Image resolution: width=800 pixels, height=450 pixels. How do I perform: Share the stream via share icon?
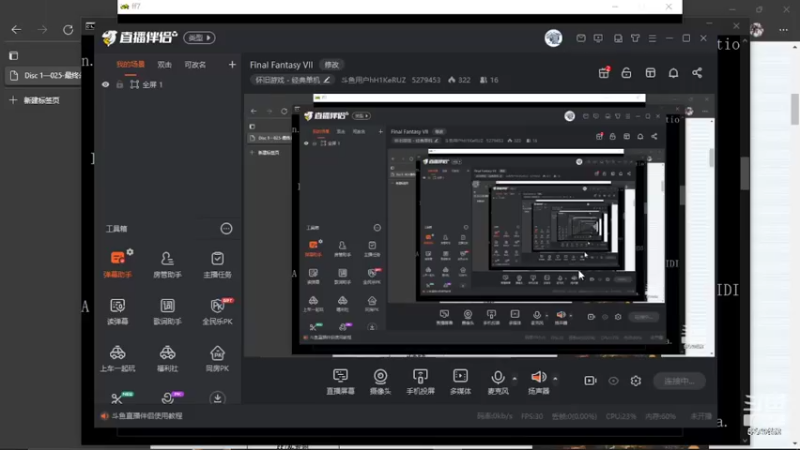(x=697, y=73)
